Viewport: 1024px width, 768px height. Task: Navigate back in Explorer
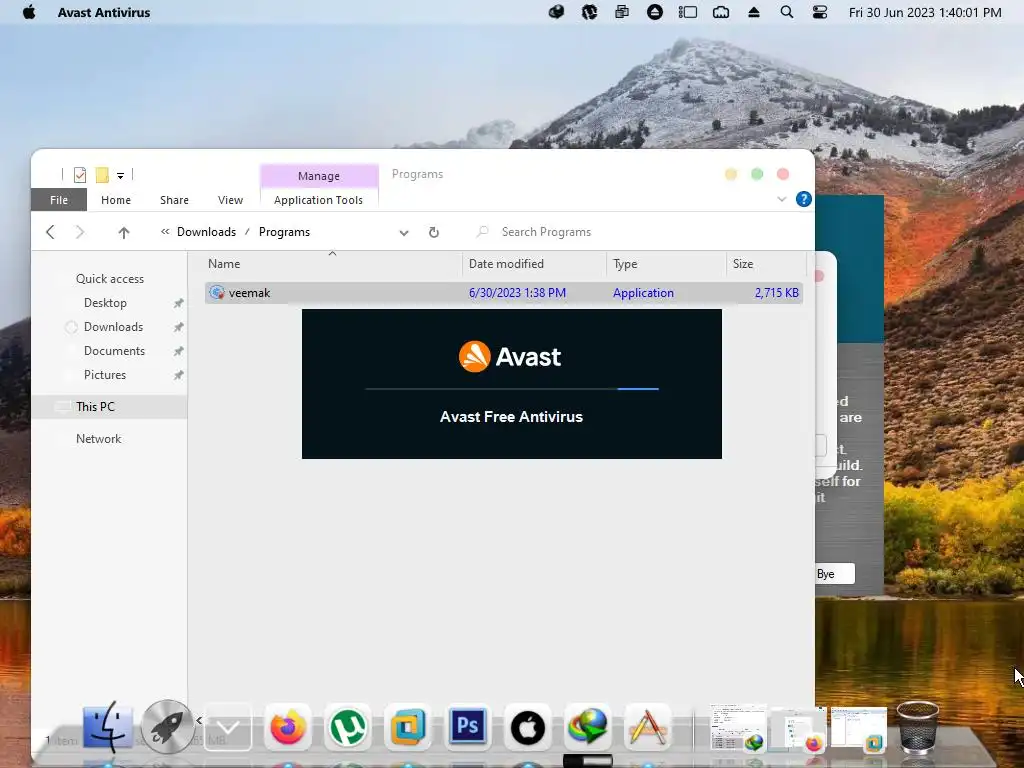click(50, 232)
